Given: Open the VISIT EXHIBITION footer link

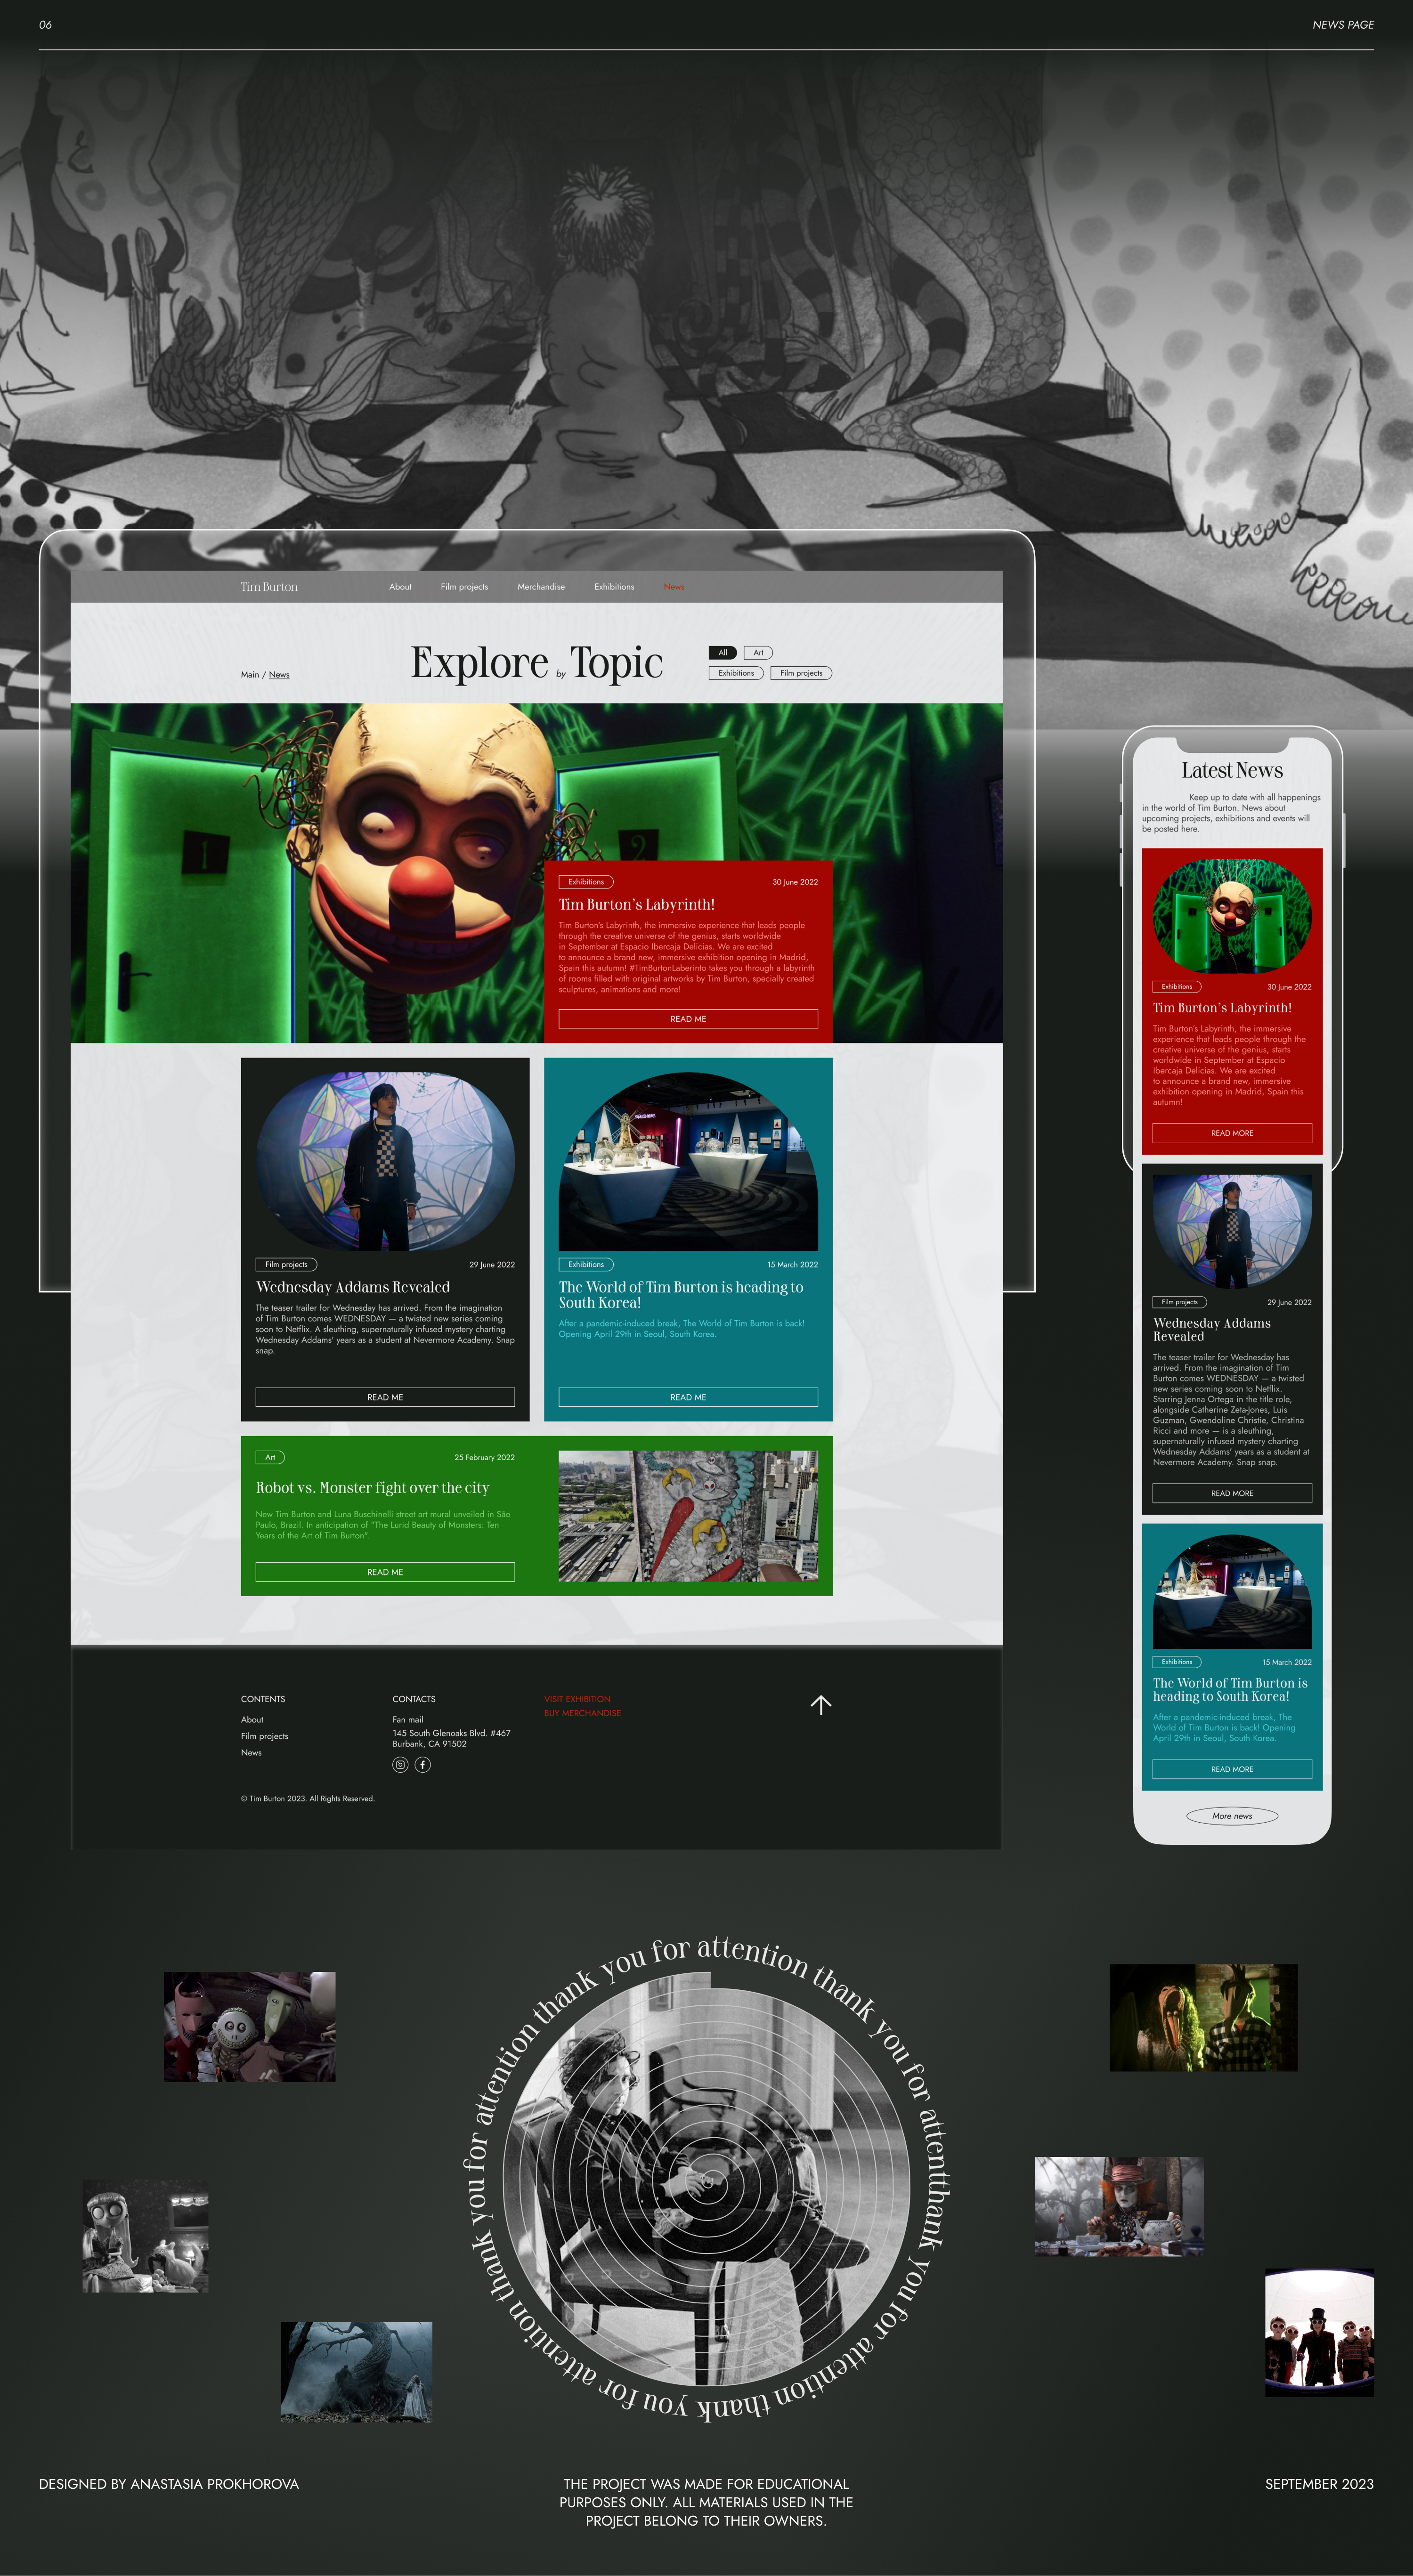Looking at the screenshot, I should (577, 1699).
